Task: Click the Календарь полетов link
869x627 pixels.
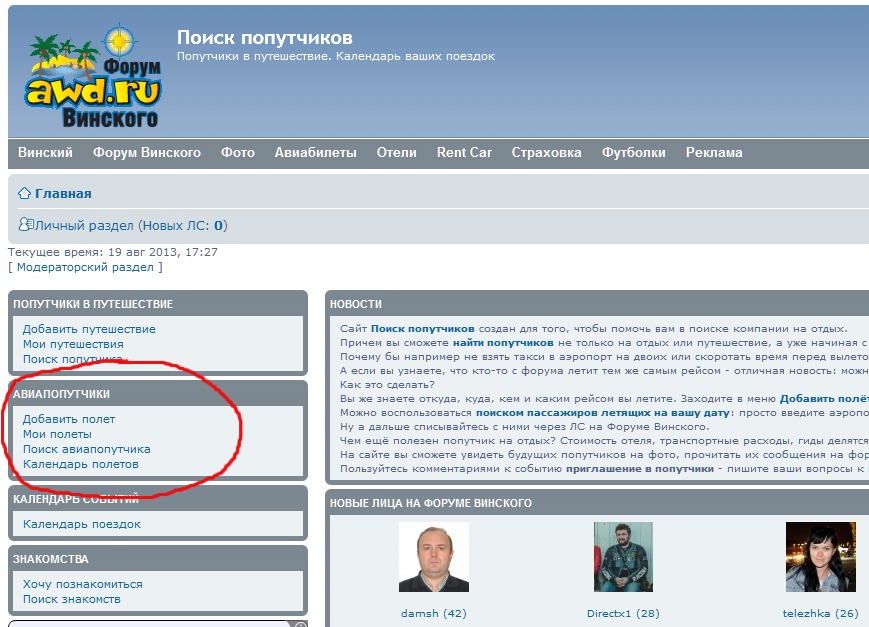Action: pyautogui.click(x=80, y=464)
